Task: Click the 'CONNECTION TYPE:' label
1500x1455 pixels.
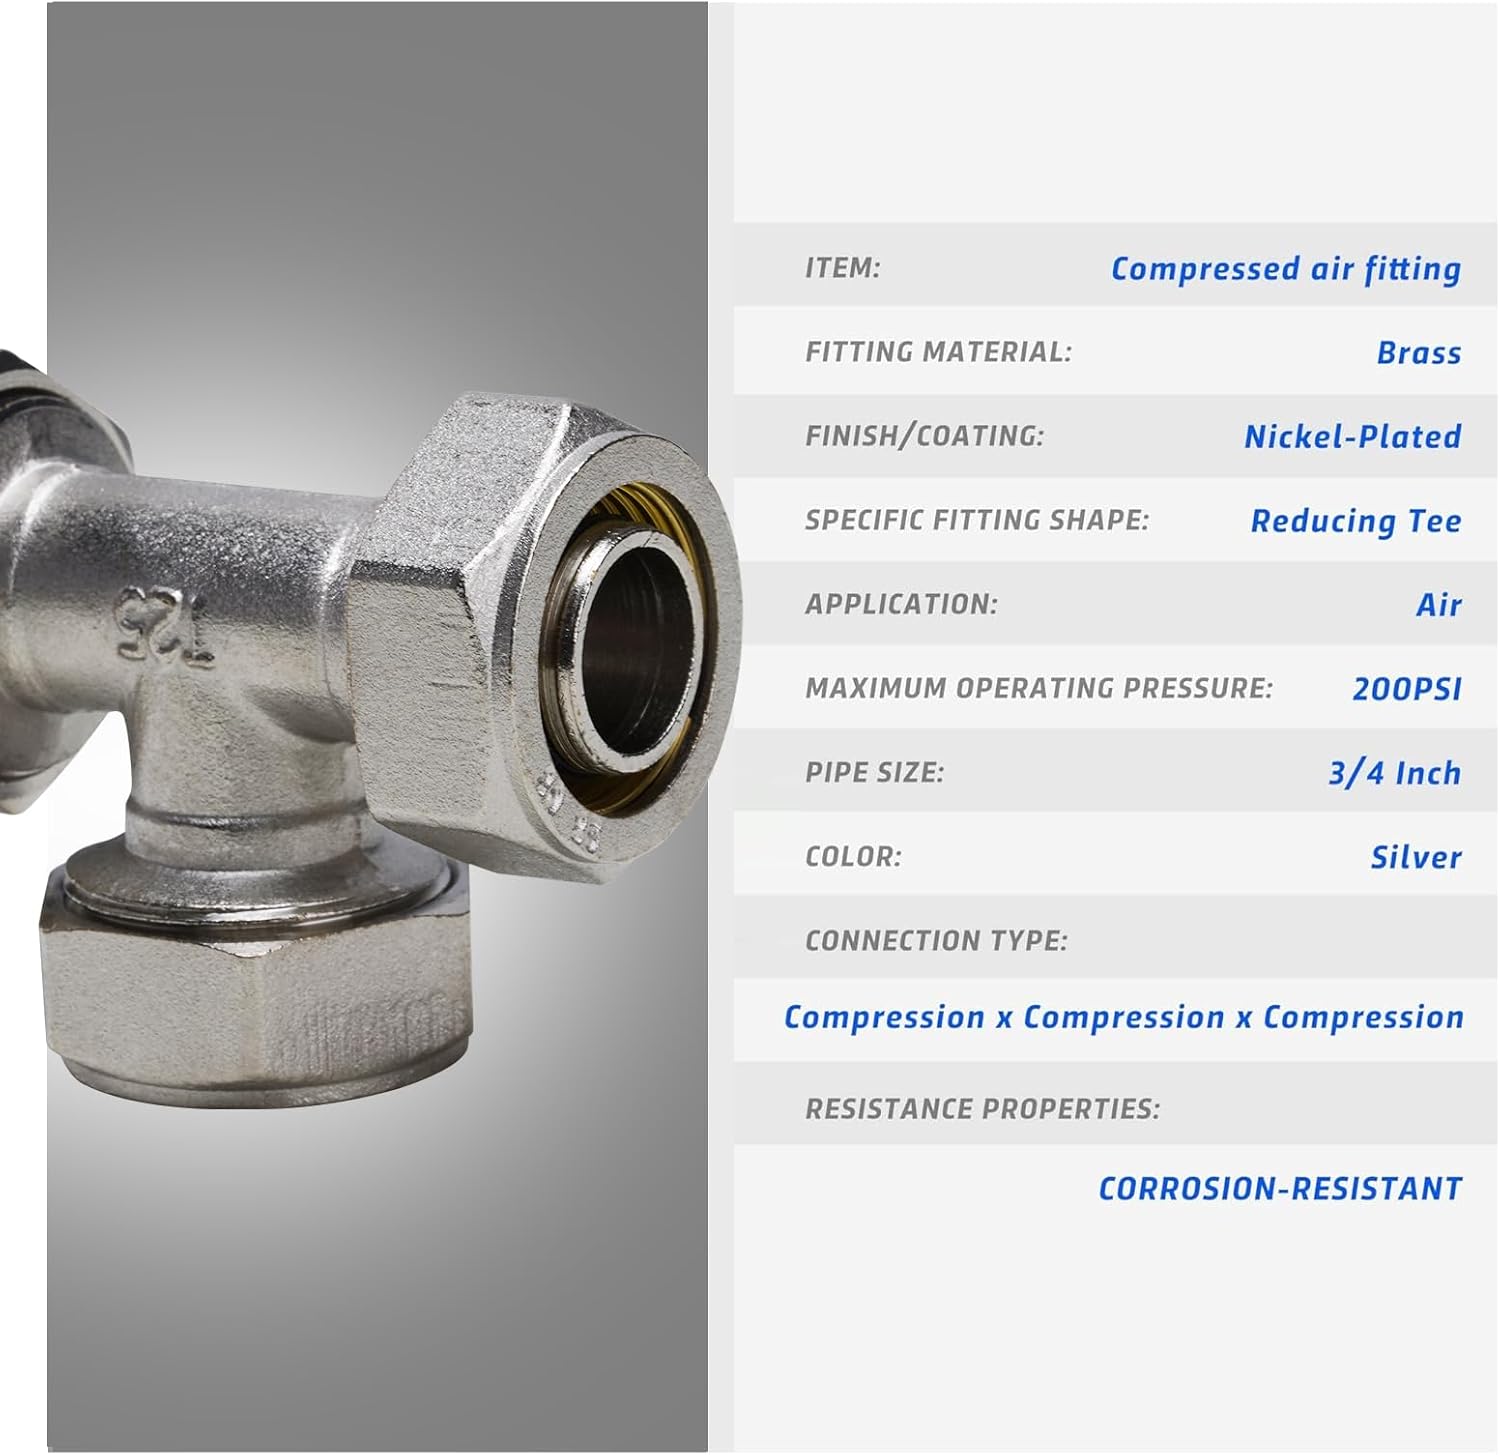Action: click(x=936, y=941)
